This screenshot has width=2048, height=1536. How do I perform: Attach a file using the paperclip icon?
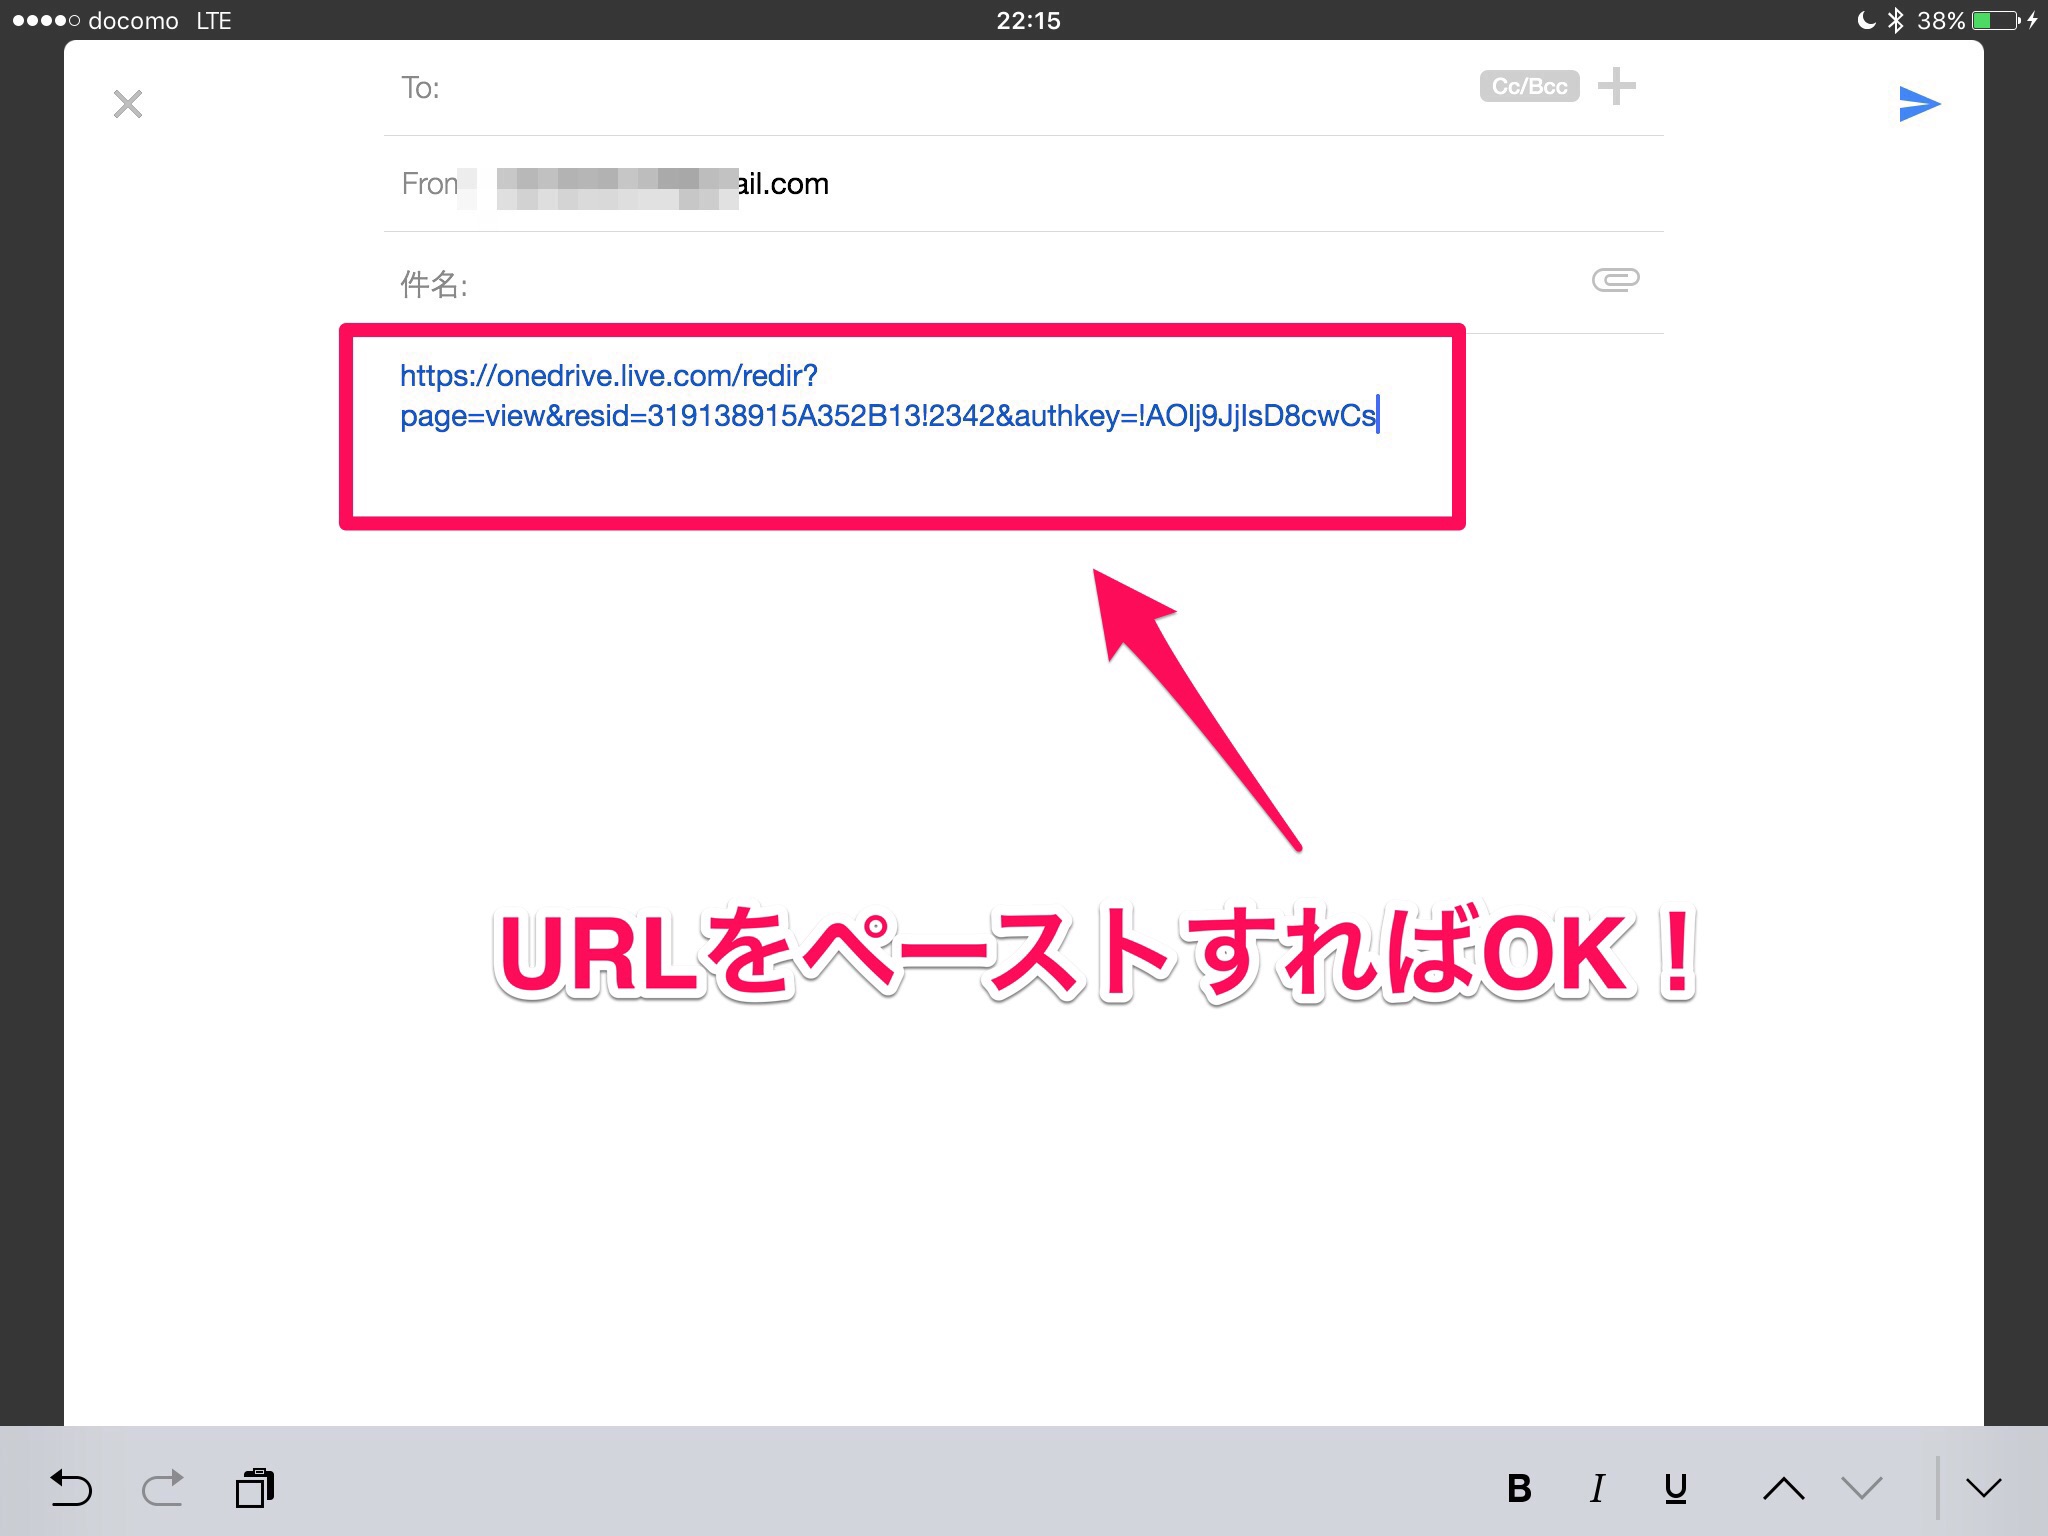point(1615,280)
